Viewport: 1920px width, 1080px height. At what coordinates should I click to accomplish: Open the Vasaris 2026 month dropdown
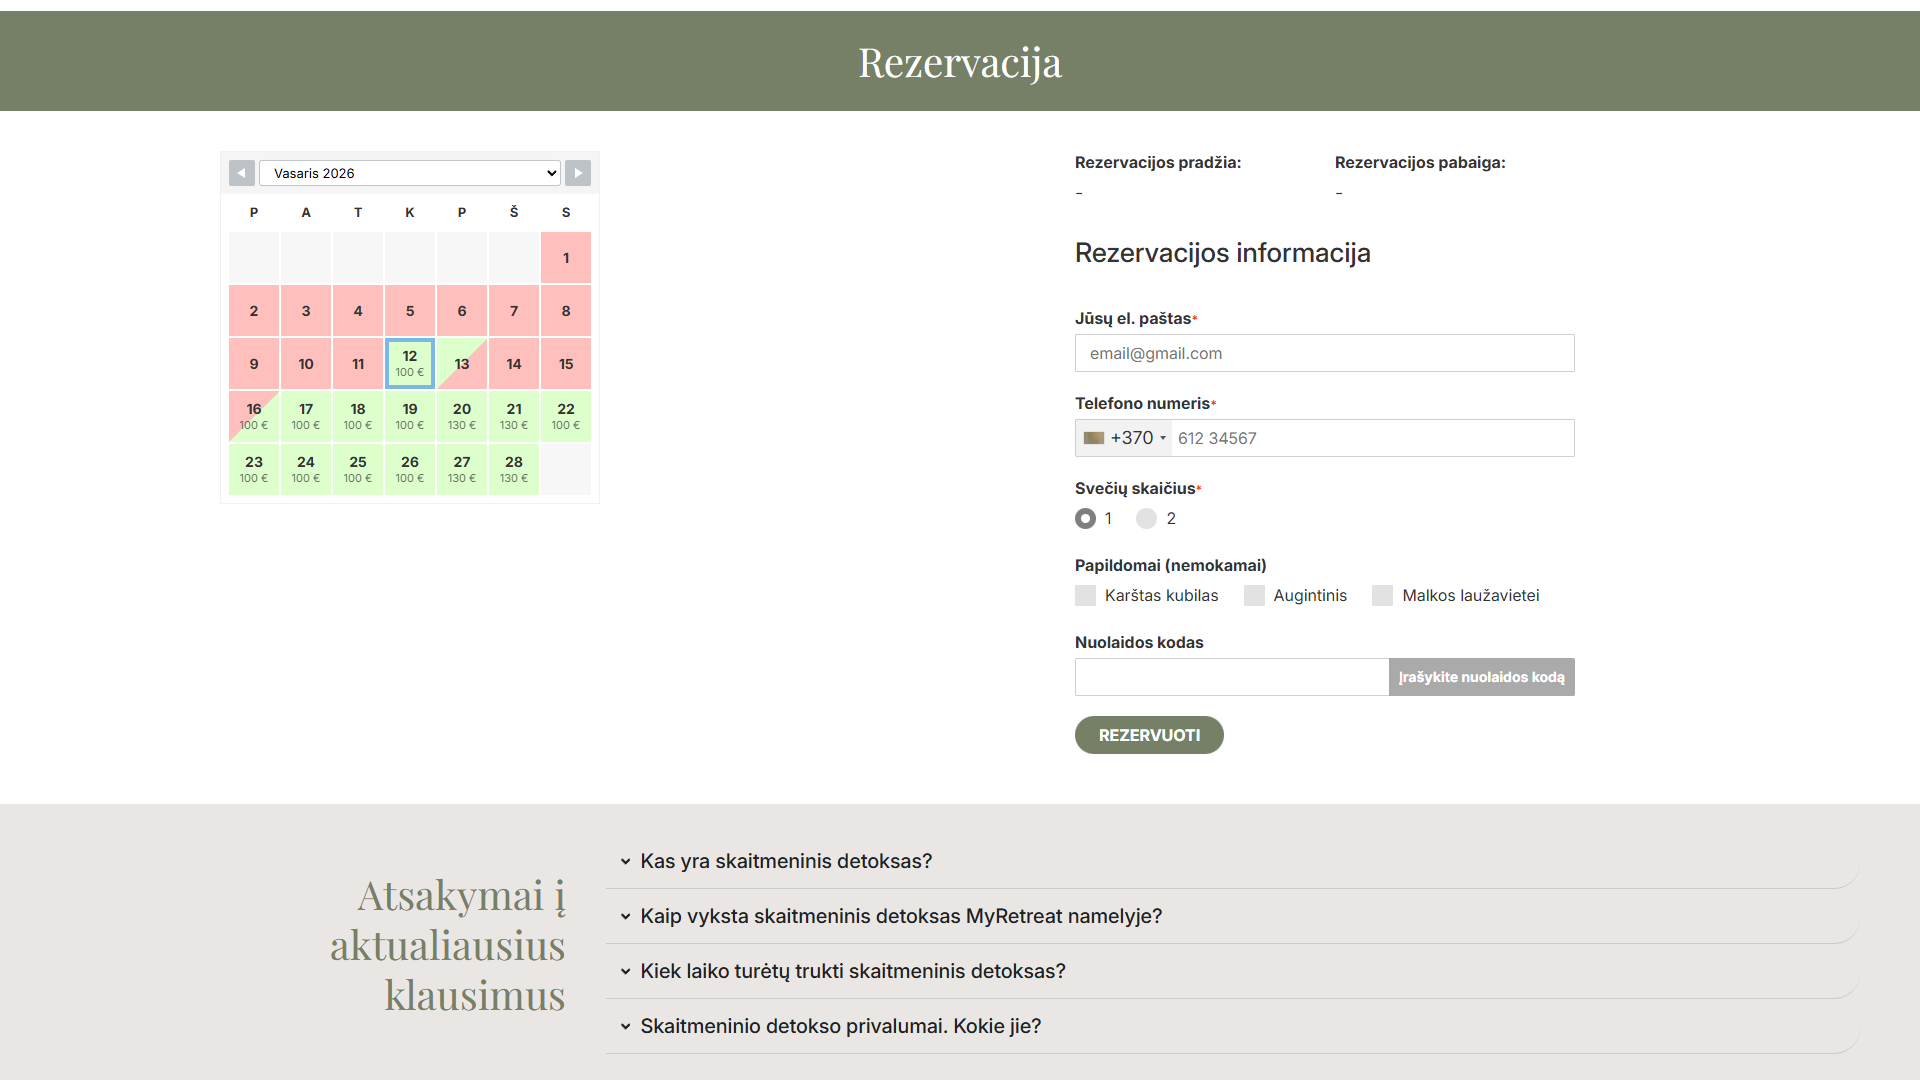[x=409, y=173]
